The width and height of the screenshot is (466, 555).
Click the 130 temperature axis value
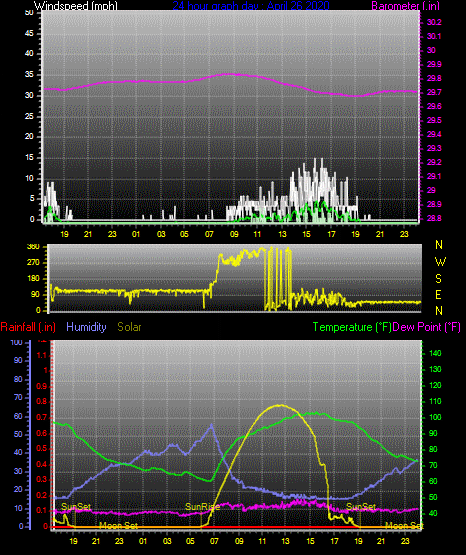click(x=435, y=370)
